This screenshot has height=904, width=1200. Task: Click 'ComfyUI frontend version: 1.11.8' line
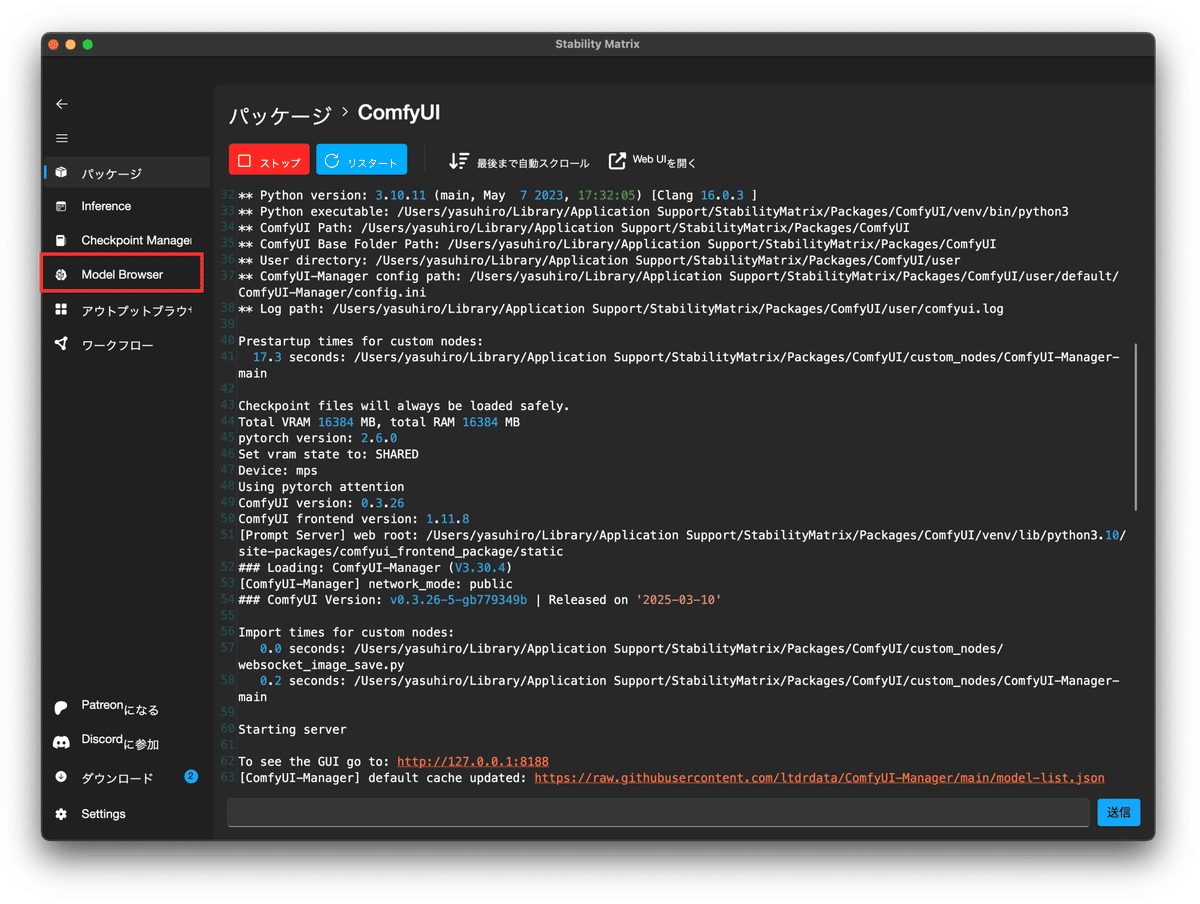pyautogui.click(x=353, y=518)
